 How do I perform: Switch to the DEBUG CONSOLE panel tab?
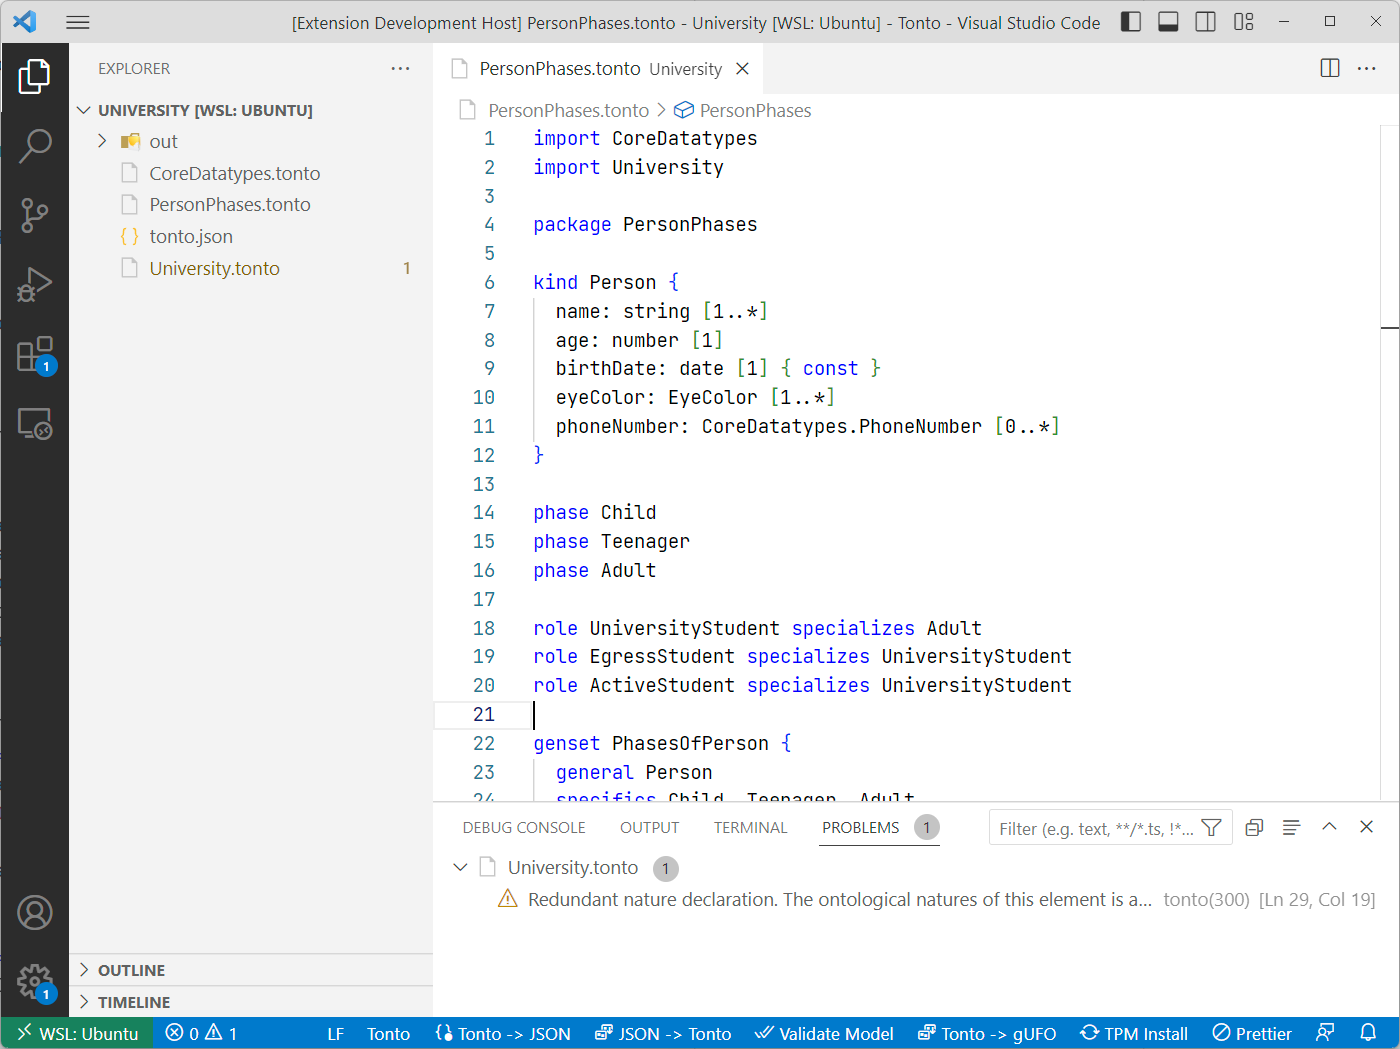coord(524,827)
